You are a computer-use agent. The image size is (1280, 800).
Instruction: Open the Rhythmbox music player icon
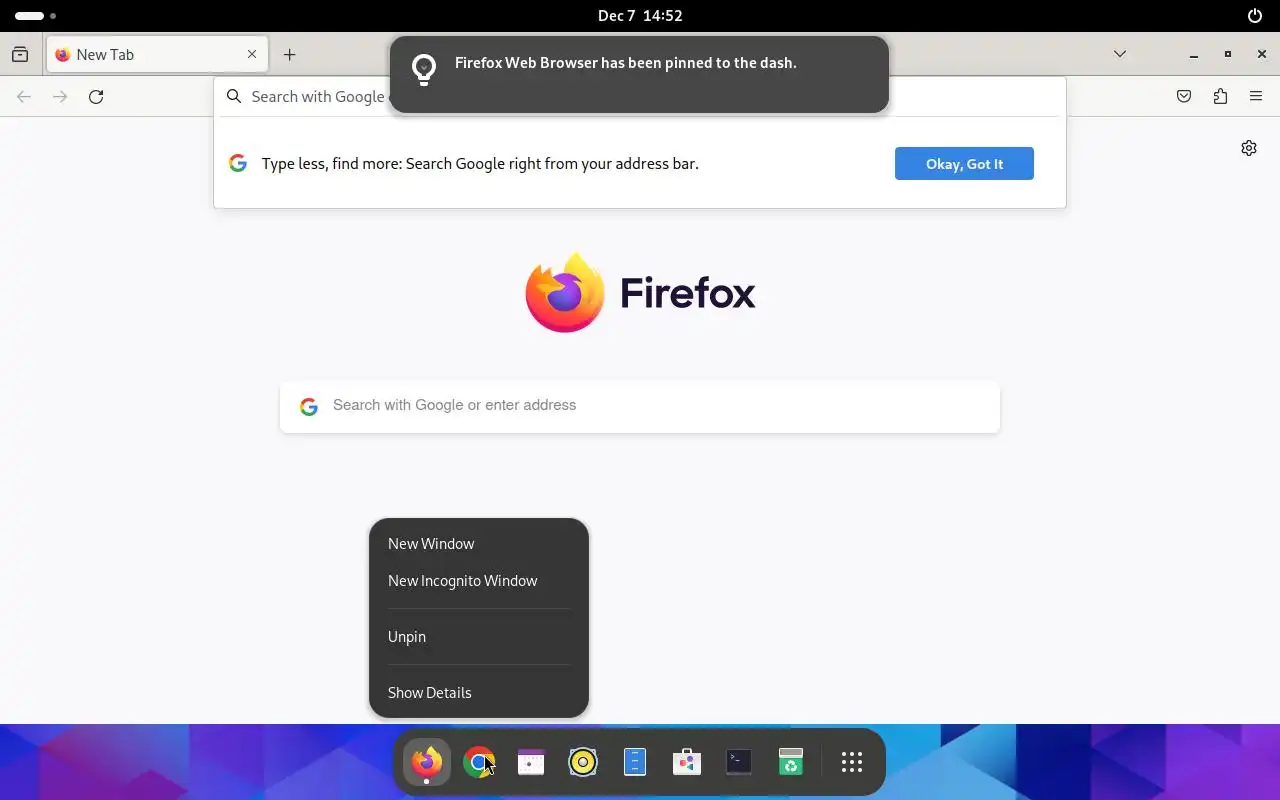[583, 762]
